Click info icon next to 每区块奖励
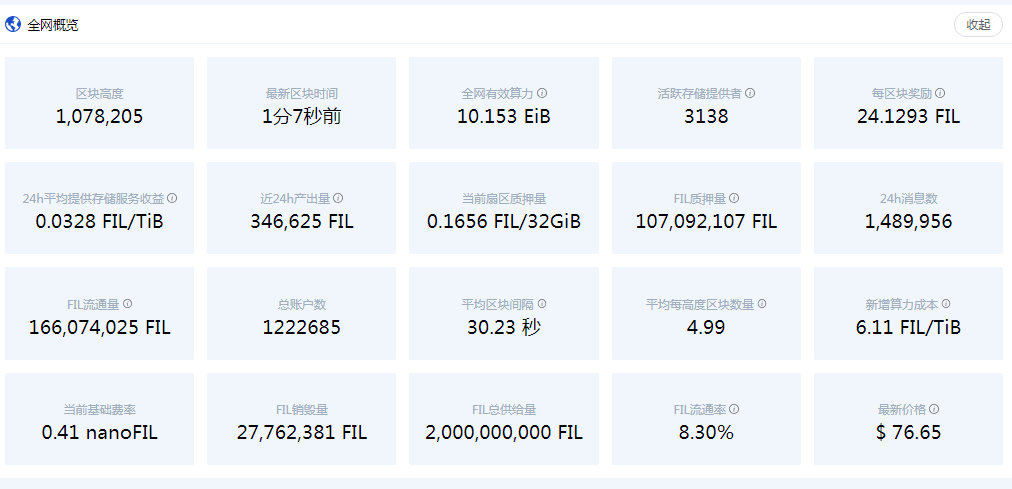Image resolution: width=1012 pixels, height=489 pixels. click(940, 93)
